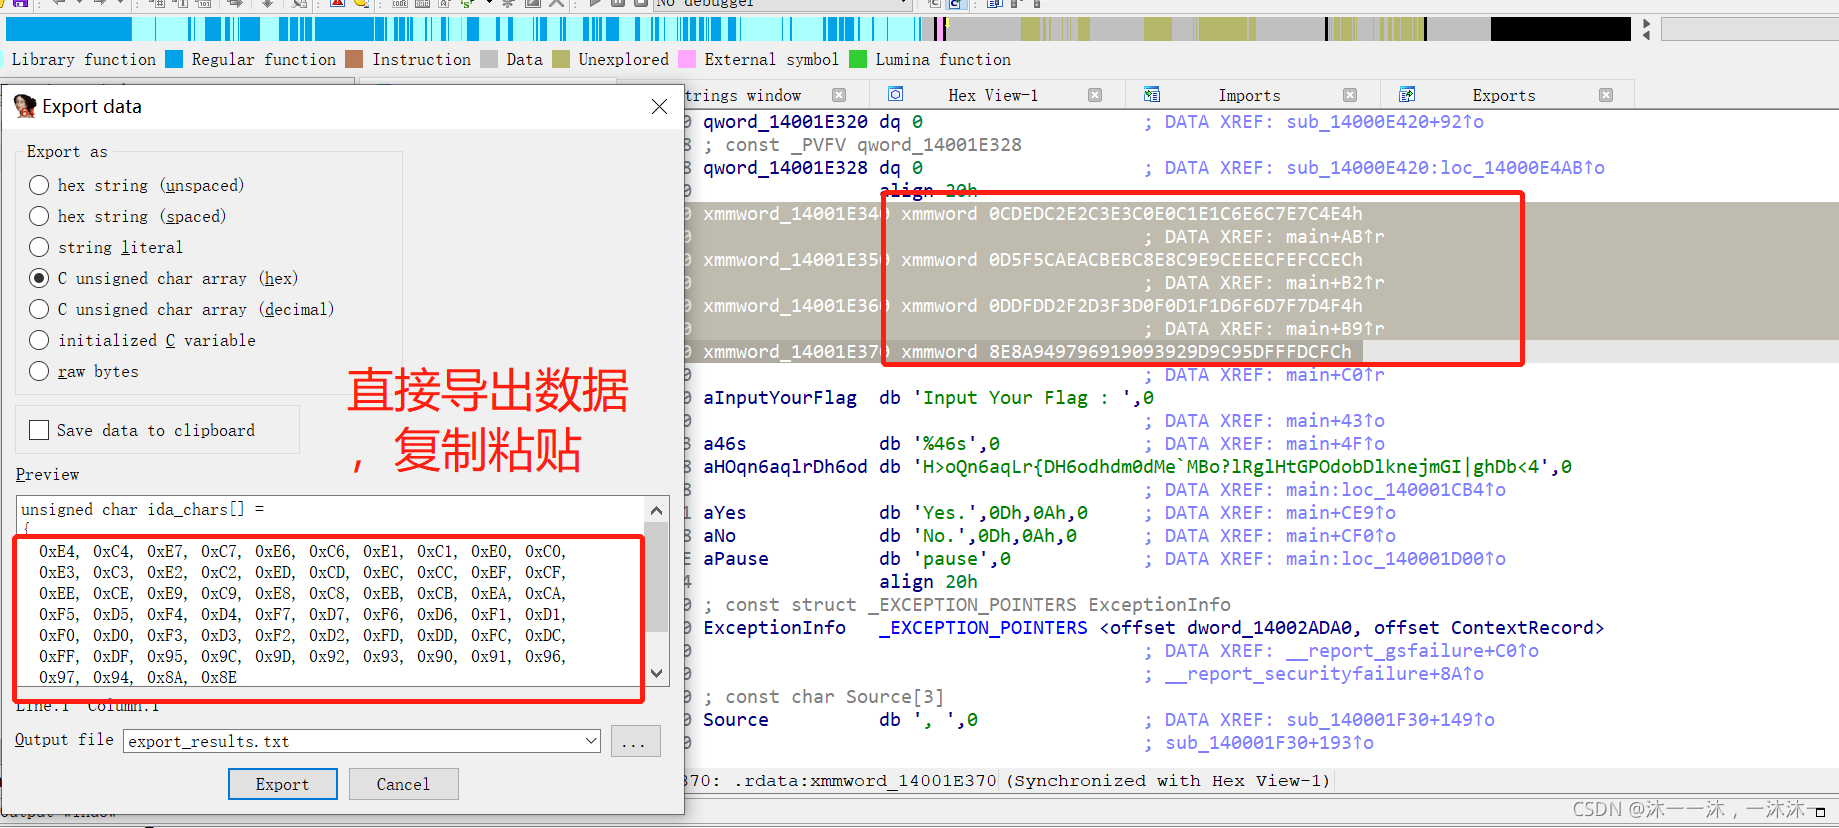Click the External symbol legend swatch

click(687, 59)
